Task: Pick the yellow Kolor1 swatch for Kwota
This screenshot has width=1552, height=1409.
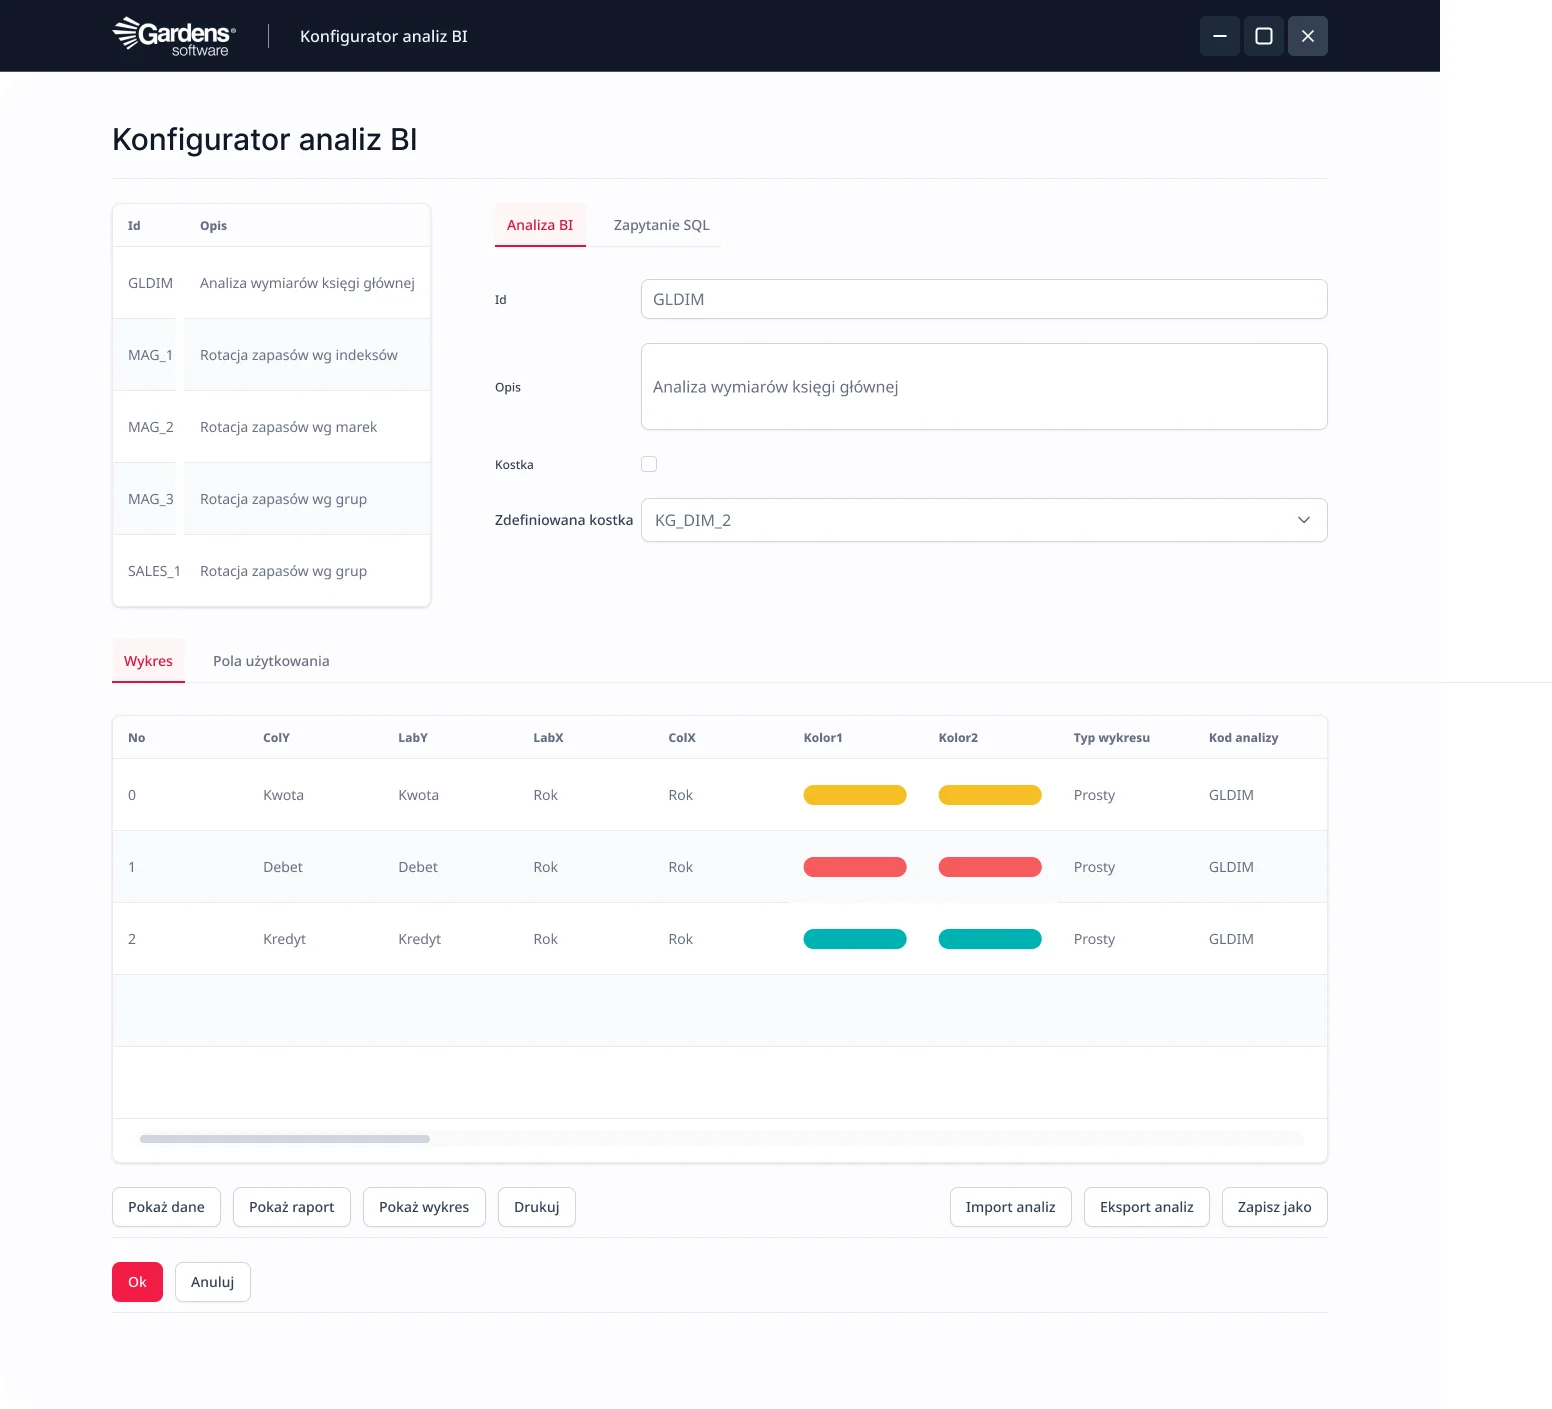Action: pos(855,795)
